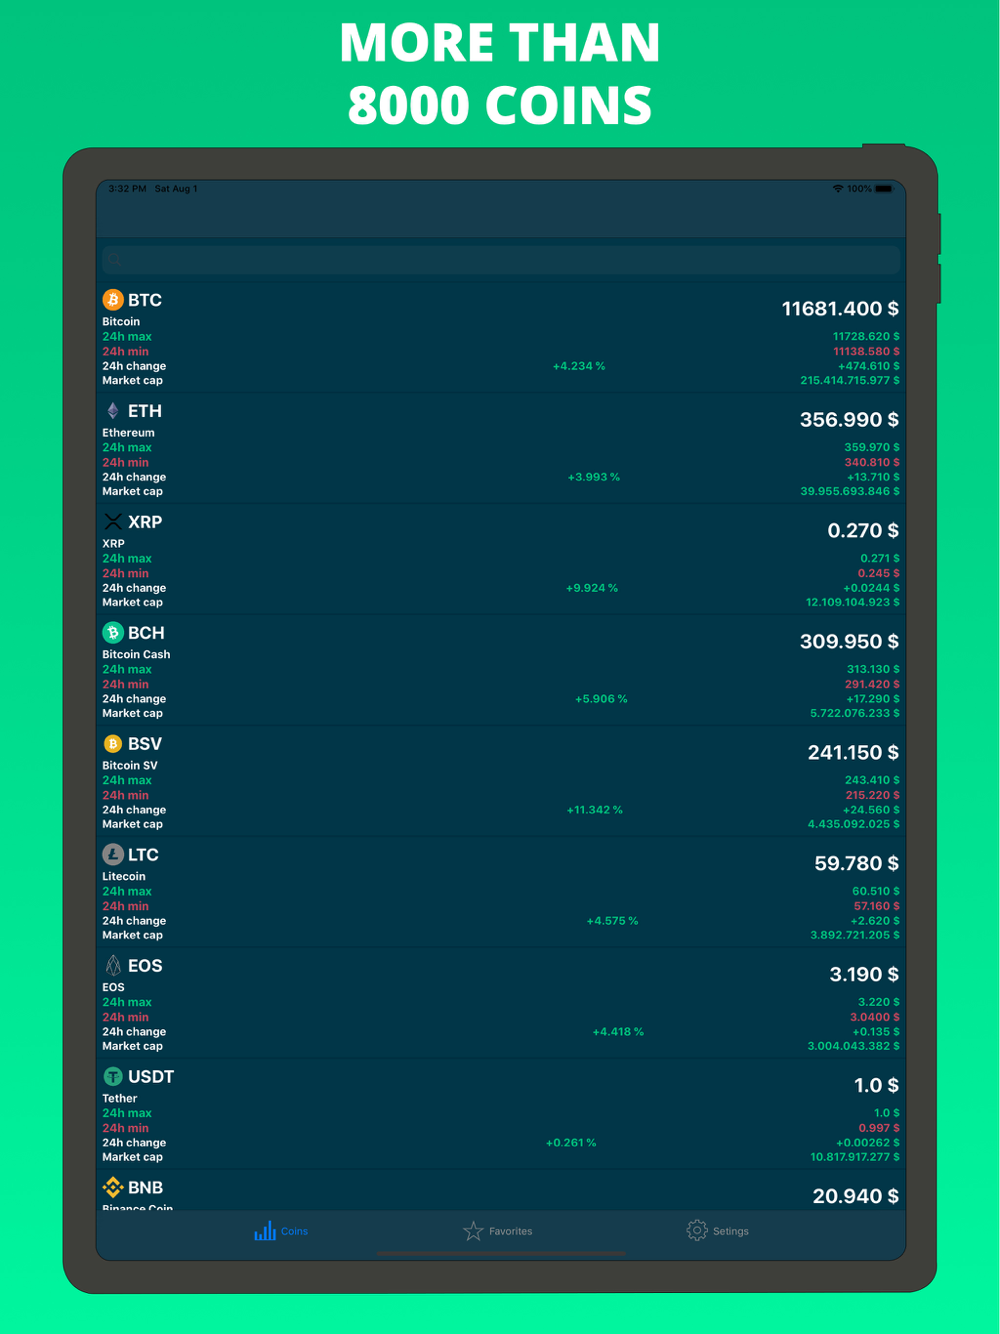
Task: Click the market cap 215.414.715.977 $
Action: pyautogui.click(x=850, y=381)
